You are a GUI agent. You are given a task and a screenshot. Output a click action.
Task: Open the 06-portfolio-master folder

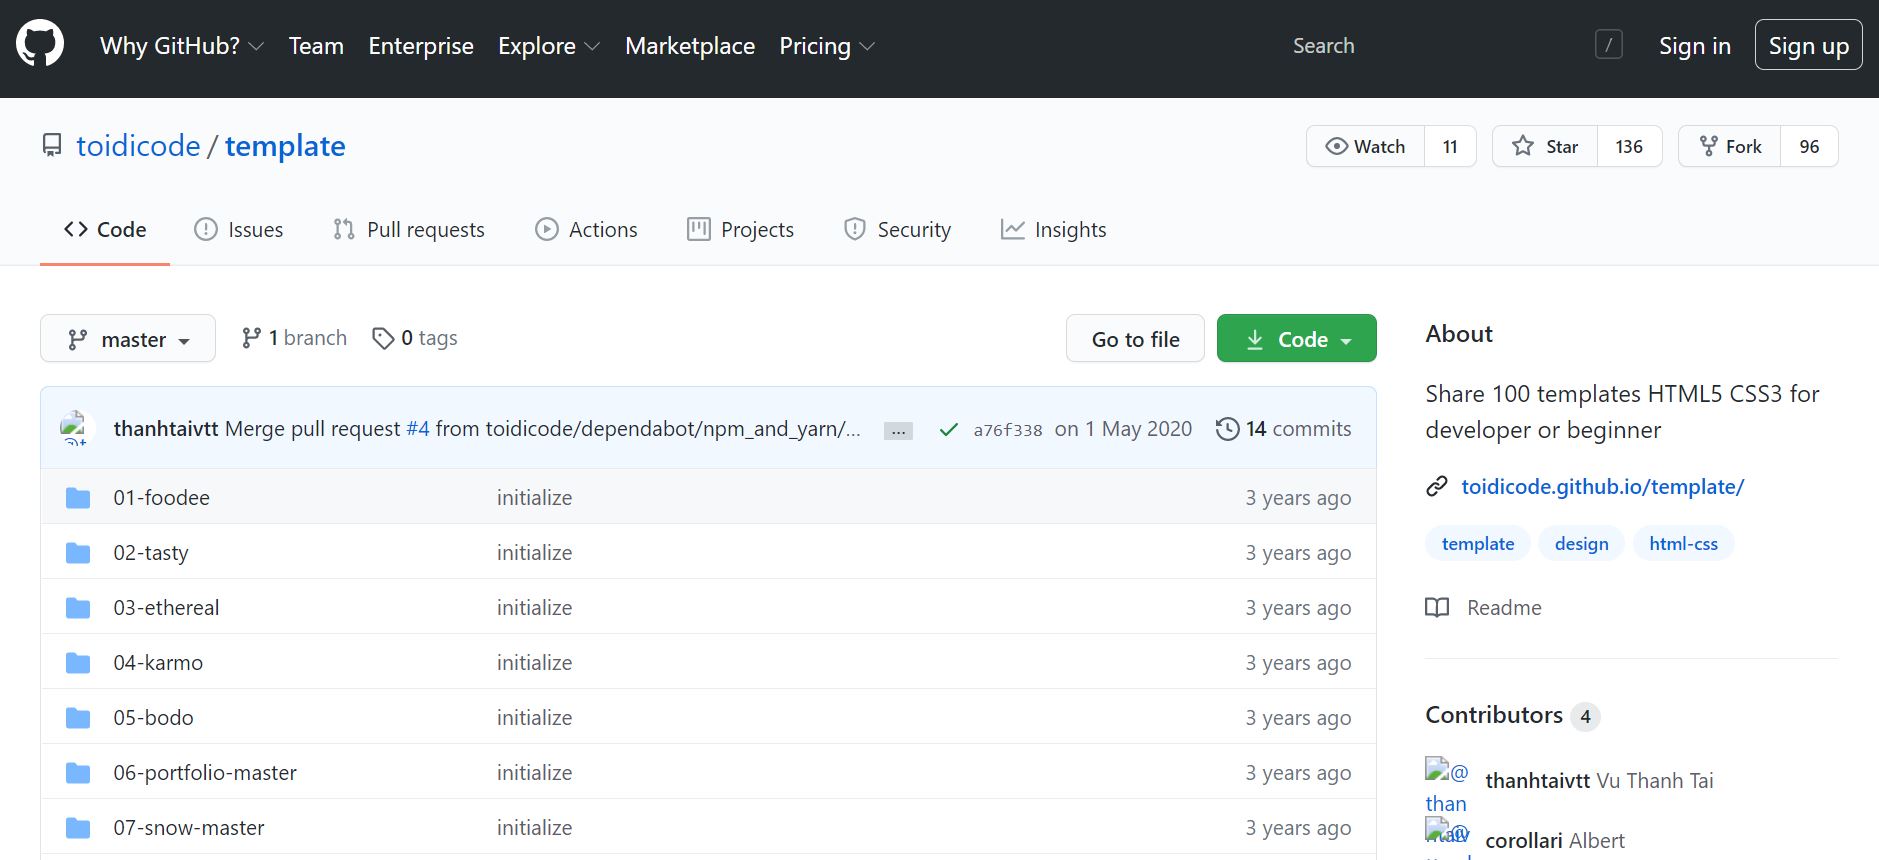pos(205,773)
